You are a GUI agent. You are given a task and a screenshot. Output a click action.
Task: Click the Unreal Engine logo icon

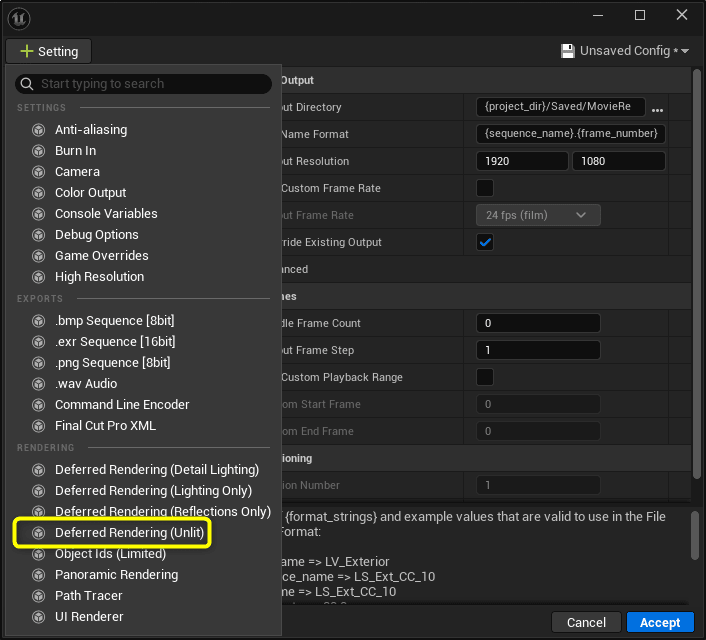click(x=19, y=18)
